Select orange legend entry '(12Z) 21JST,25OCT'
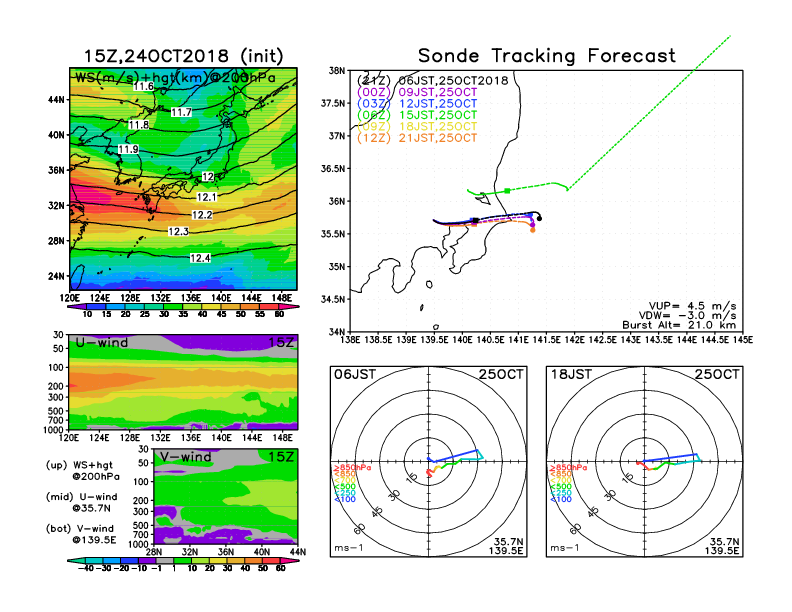792x612 pixels. pos(417,138)
